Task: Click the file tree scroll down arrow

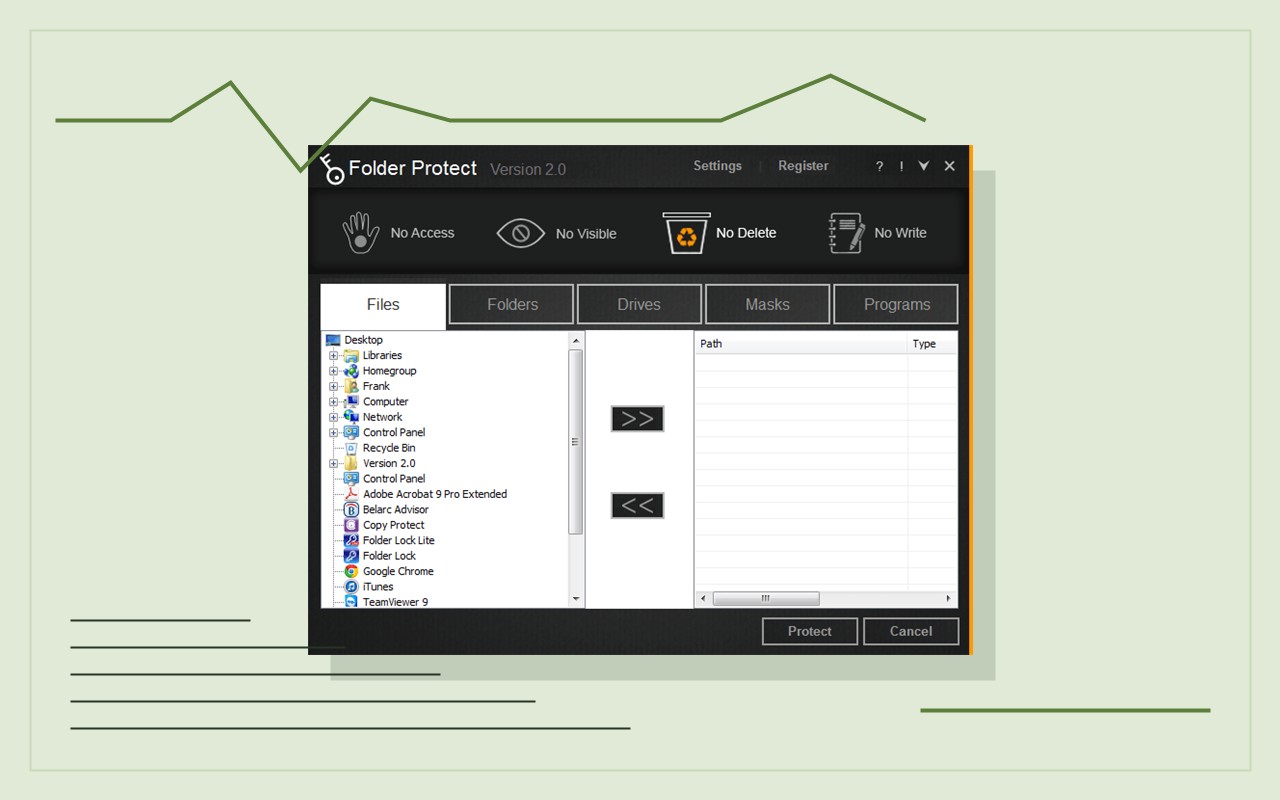Action: click(575, 600)
